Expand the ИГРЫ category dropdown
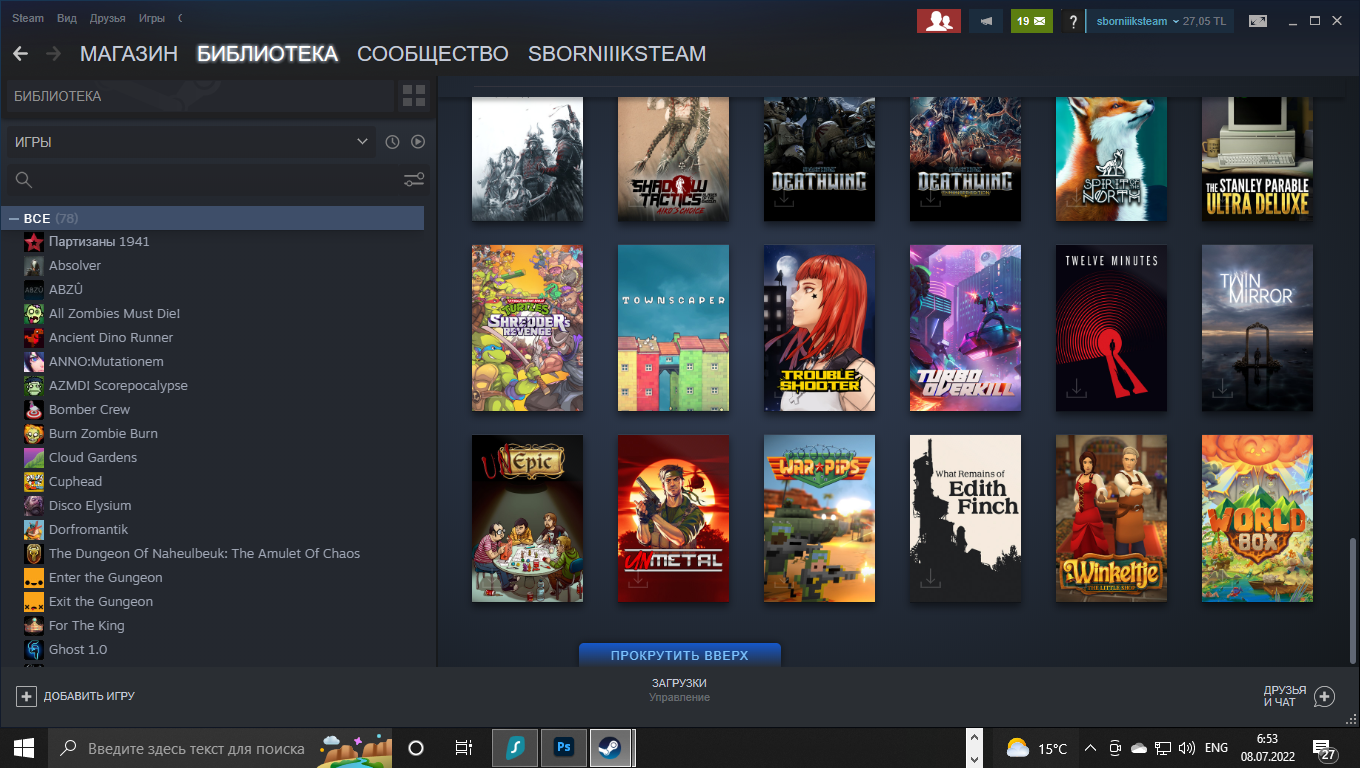The height and width of the screenshot is (768, 1360). coord(190,142)
